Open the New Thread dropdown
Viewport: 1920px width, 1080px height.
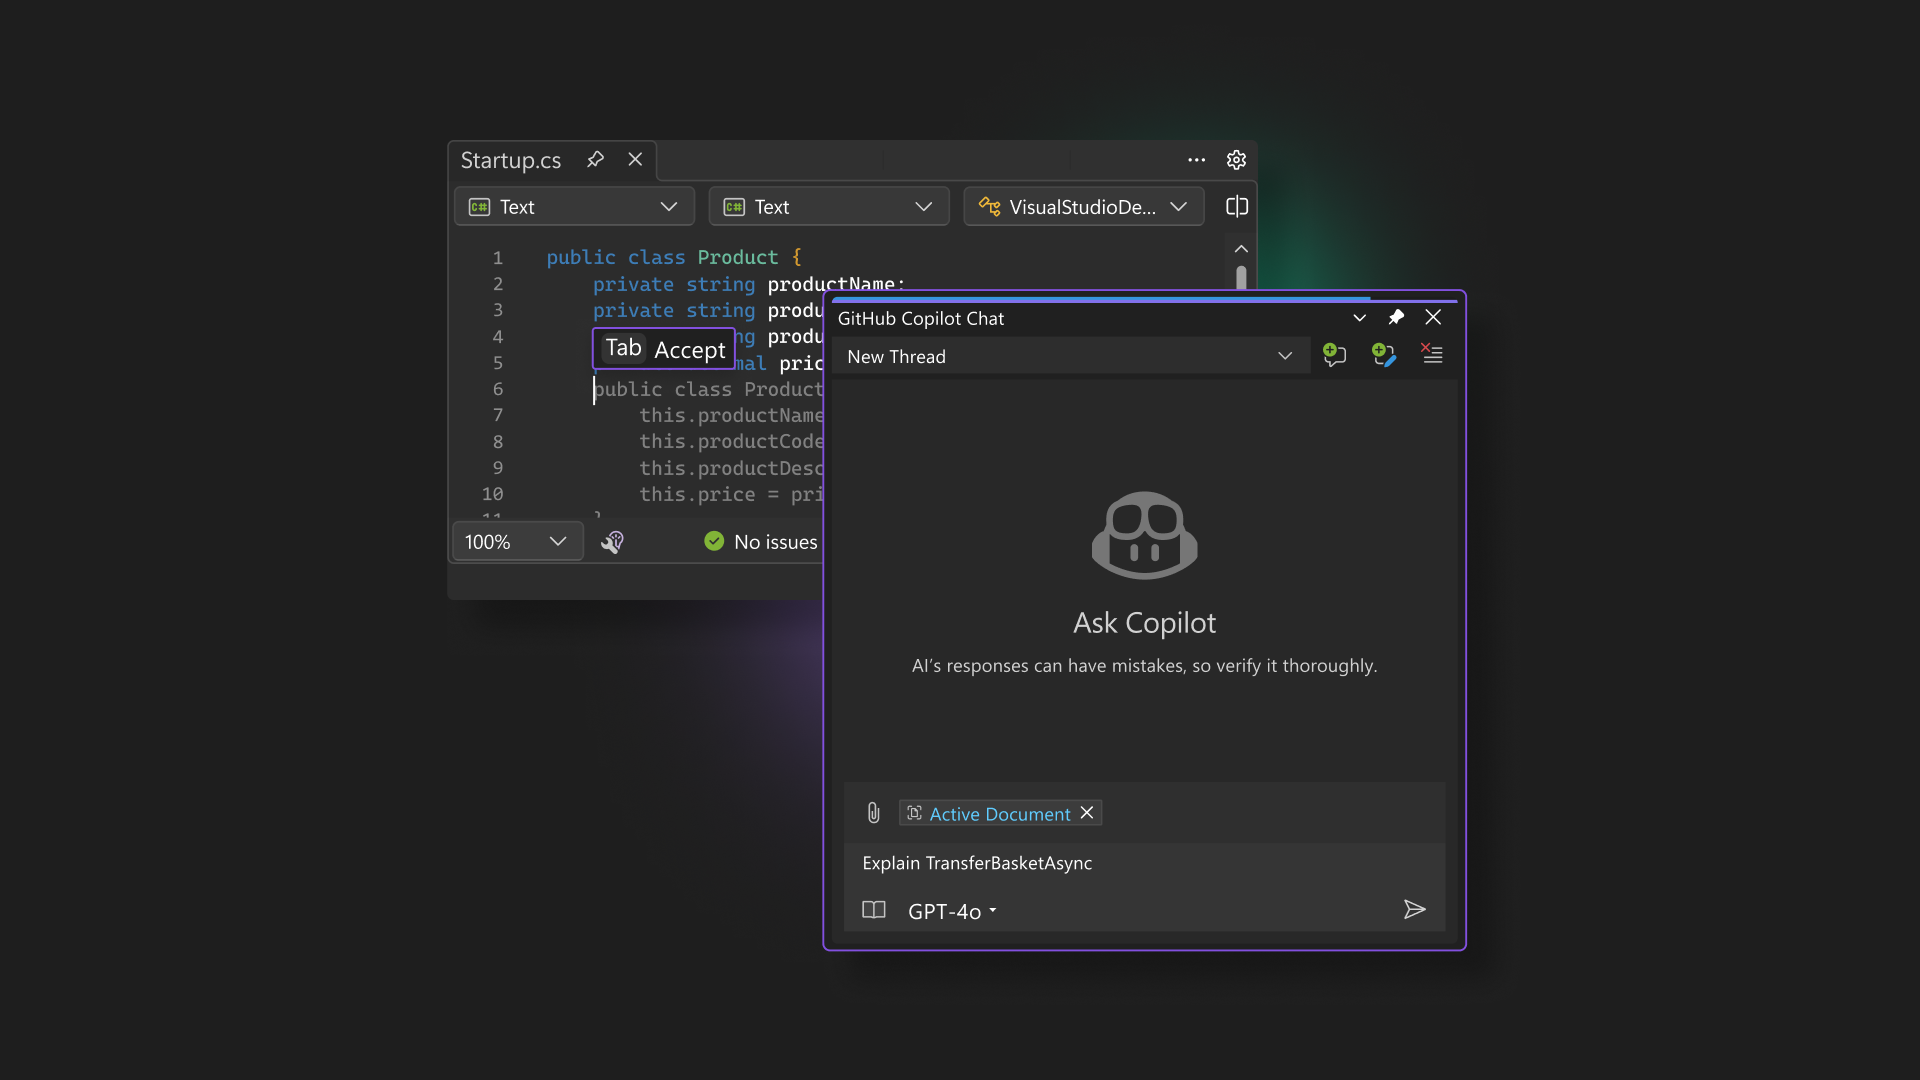coord(1071,356)
